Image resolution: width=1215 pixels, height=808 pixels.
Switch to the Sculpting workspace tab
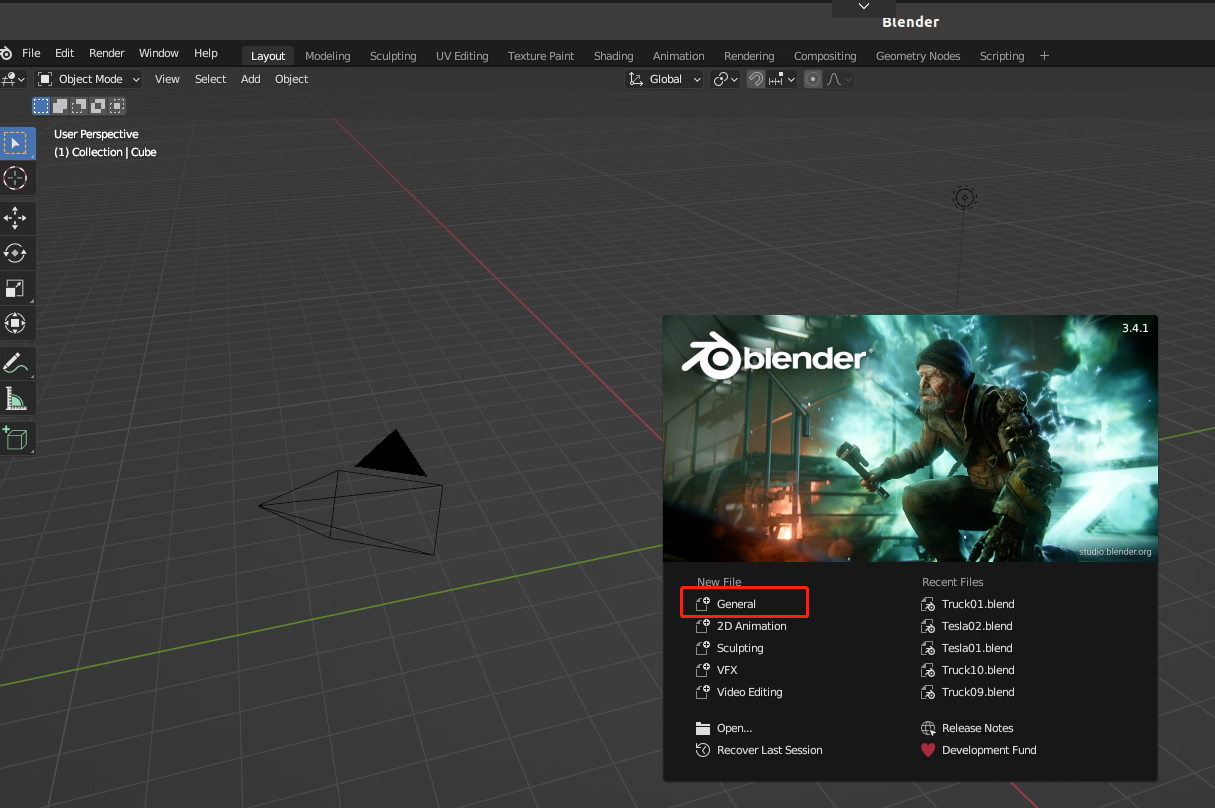(x=393, y=56)
